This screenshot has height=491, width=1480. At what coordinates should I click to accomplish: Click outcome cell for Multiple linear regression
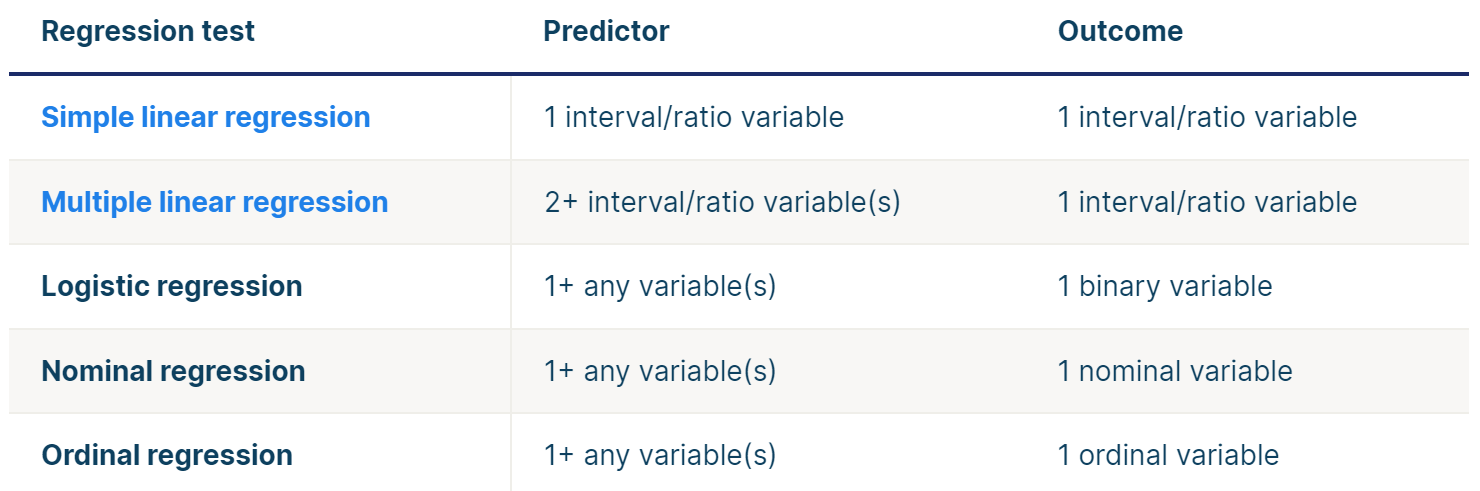click(1207, 202)
